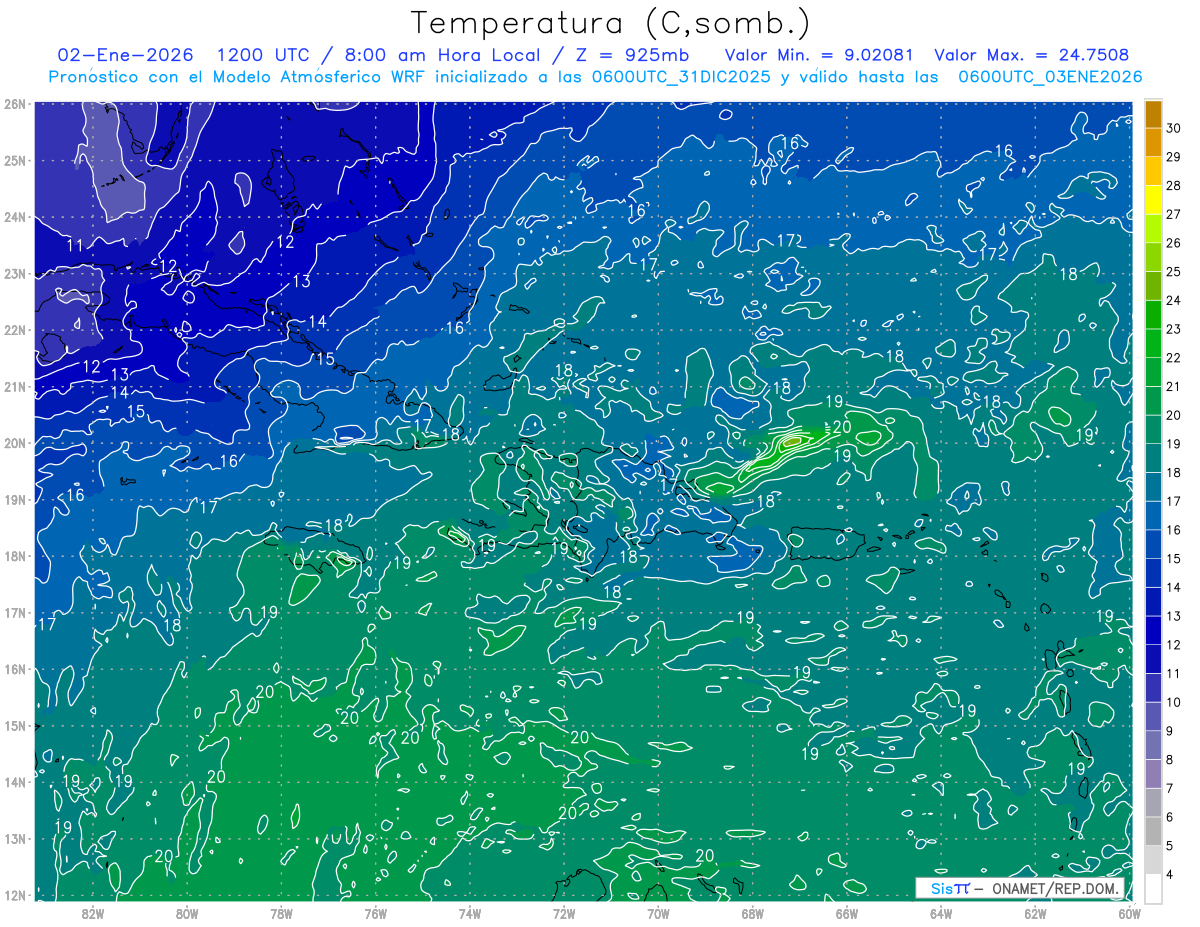Click the '14N' latitude axis label
The width and height of the screenshot is (1200, 927).
pos(14,782)
